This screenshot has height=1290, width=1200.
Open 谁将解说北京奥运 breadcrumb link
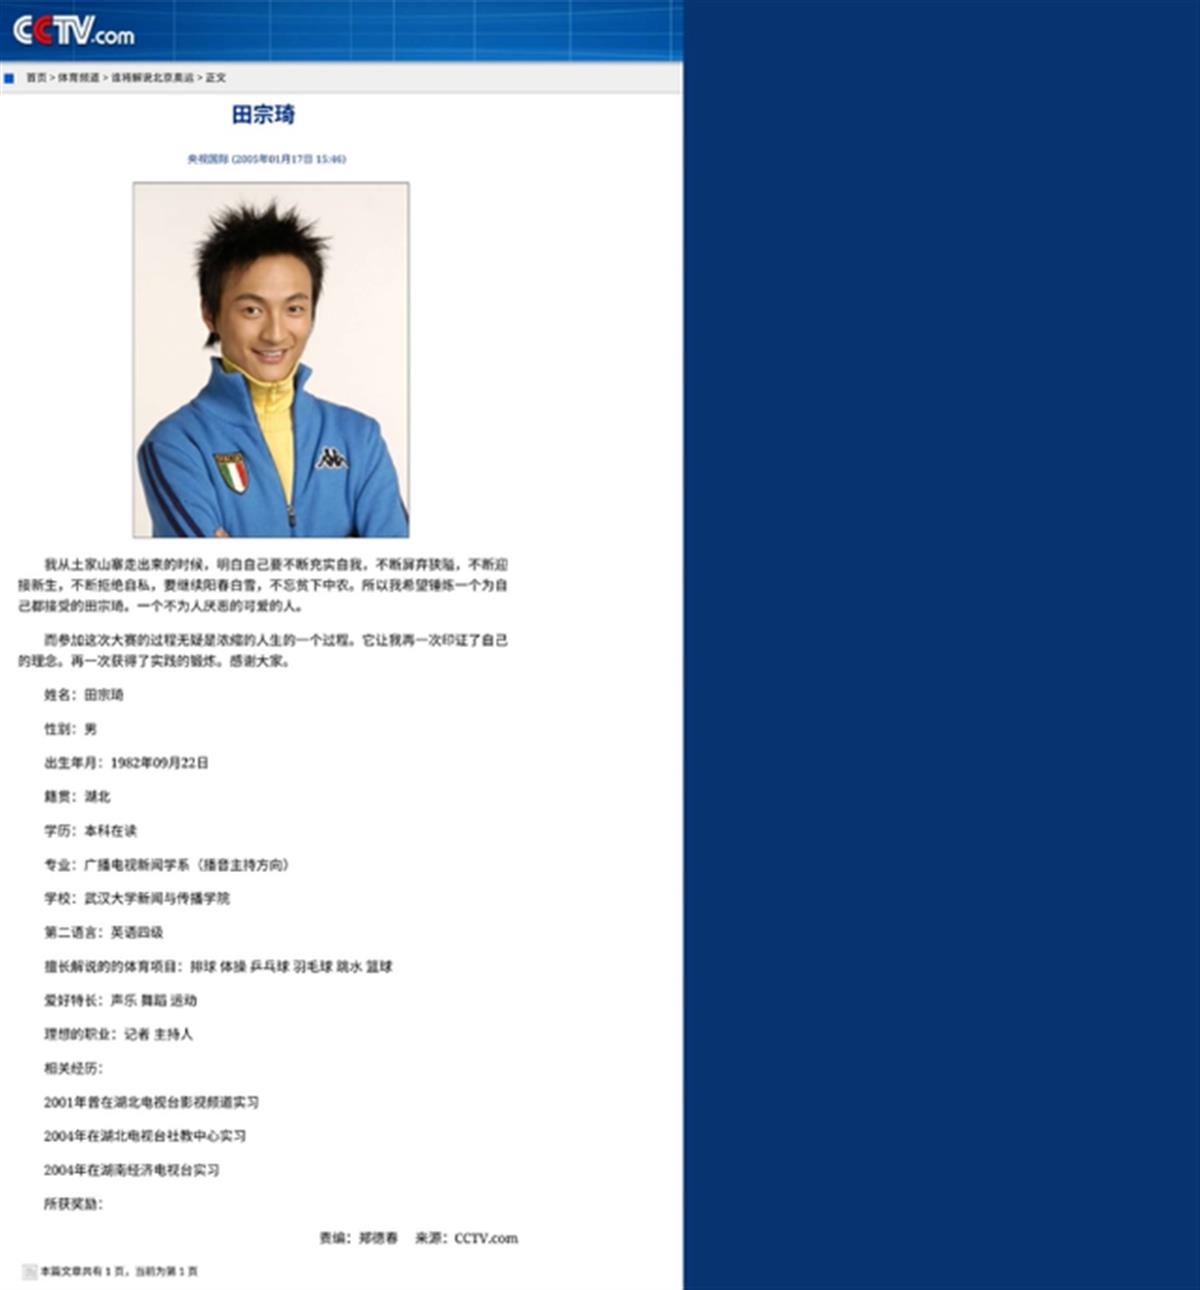click(152, 78)
